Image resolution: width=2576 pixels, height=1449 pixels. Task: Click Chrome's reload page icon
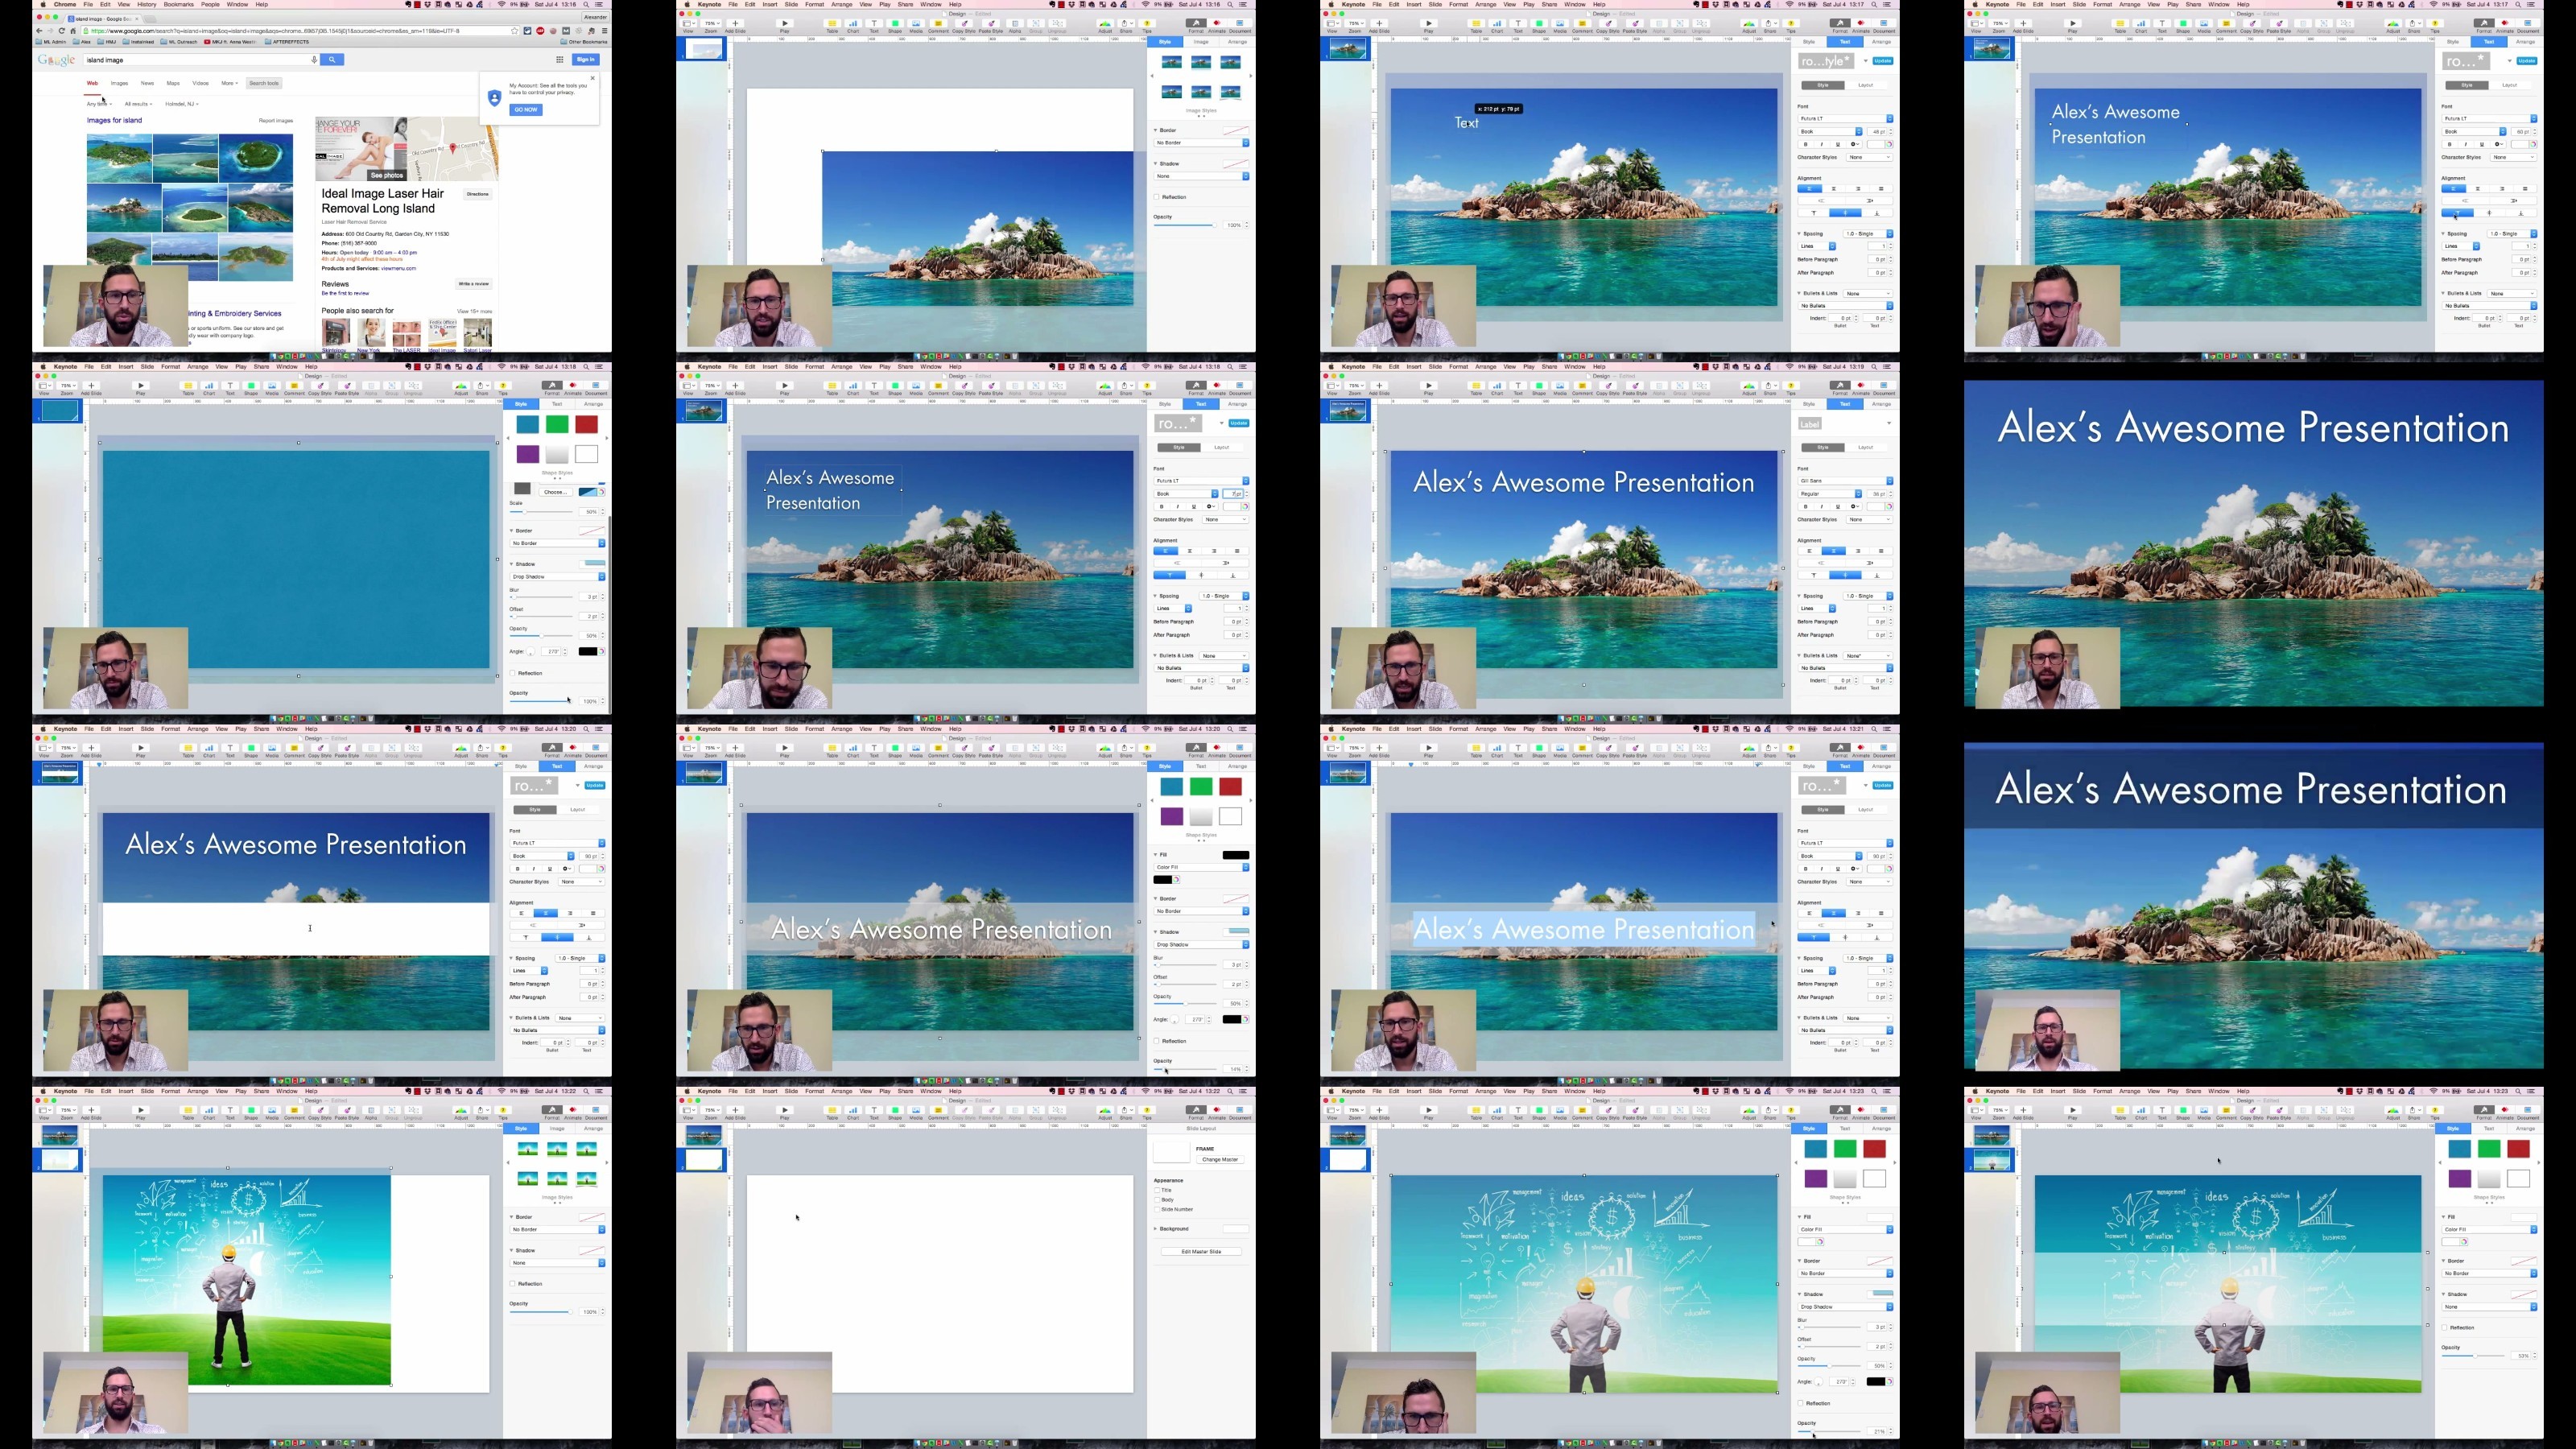point(61,31)
